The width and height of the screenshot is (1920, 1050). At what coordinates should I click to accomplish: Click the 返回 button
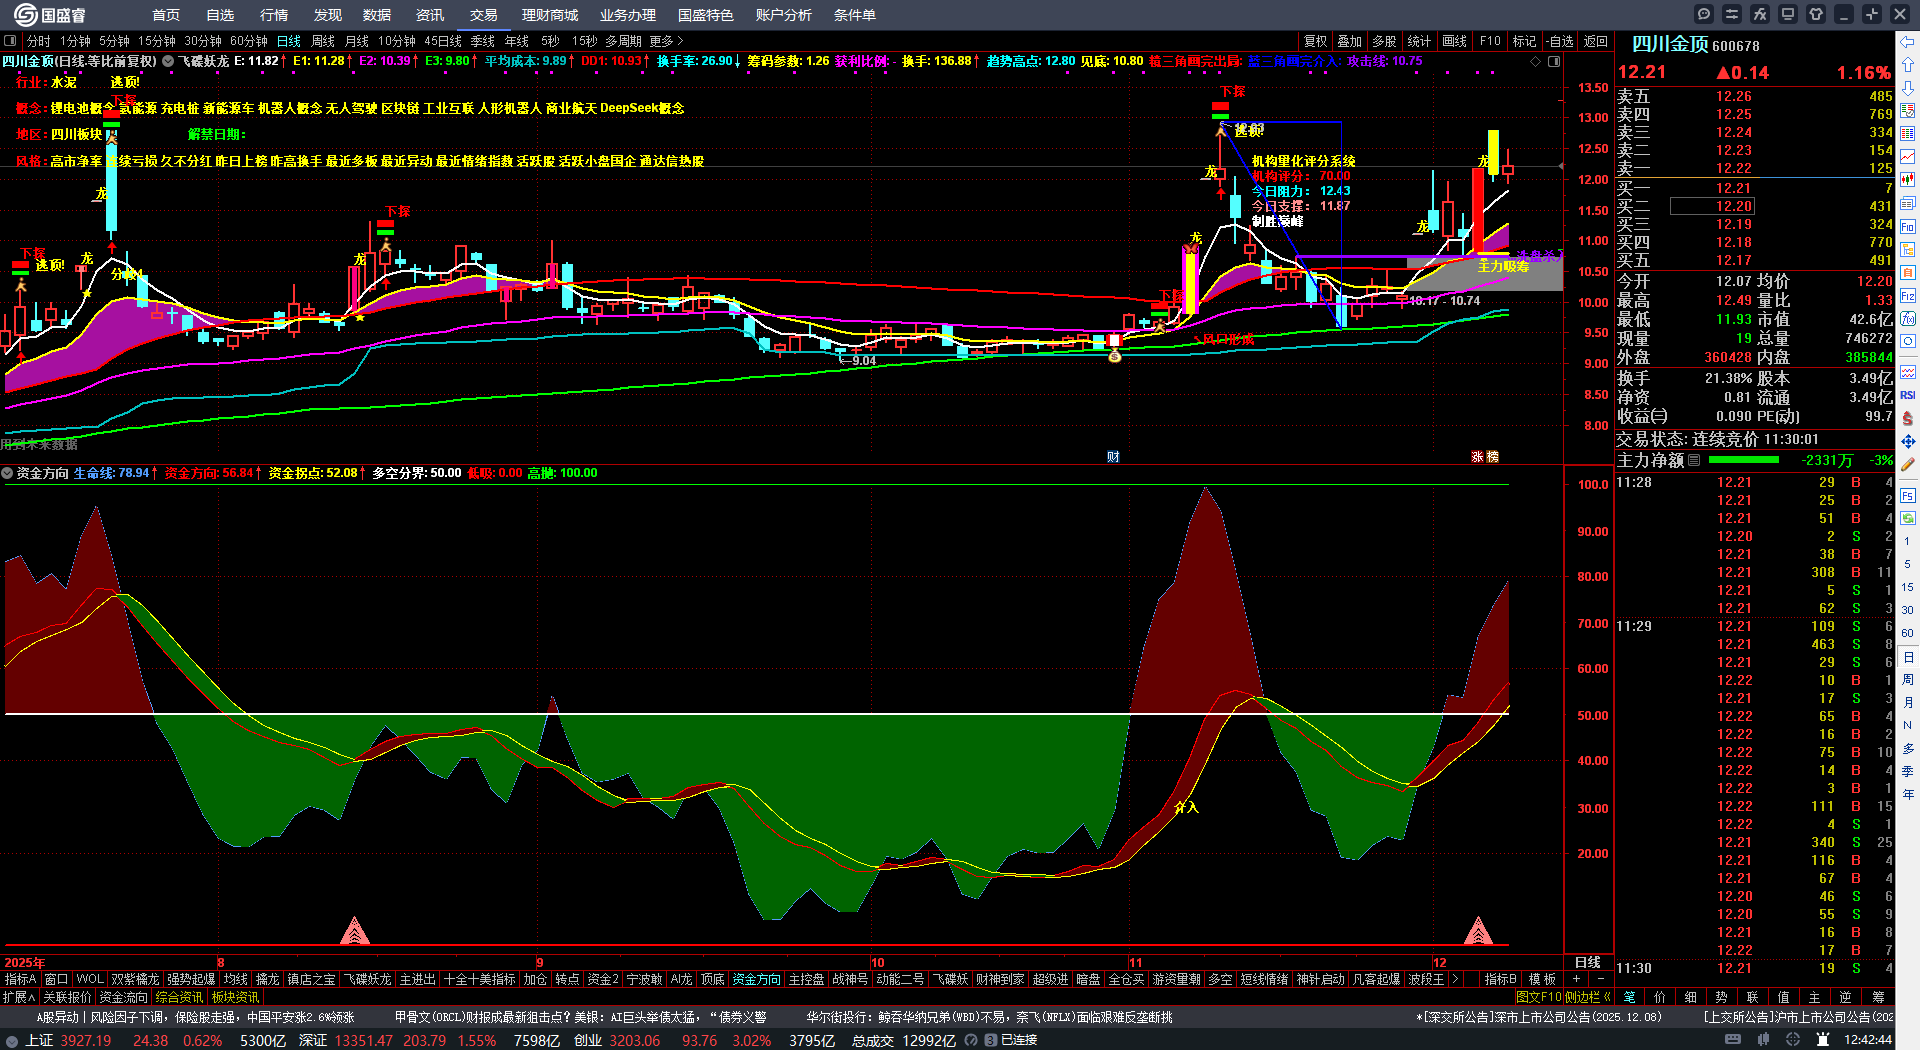point(1596,41)
